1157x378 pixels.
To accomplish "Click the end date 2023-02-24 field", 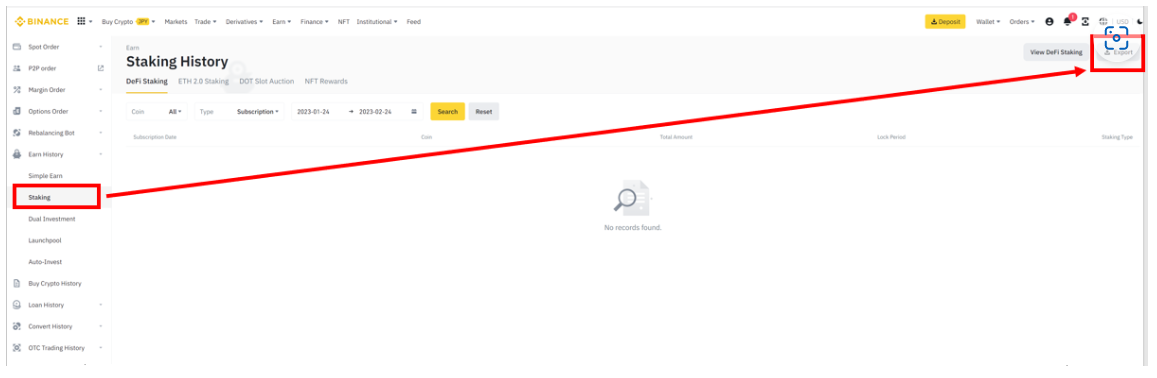I will [375, 111].
